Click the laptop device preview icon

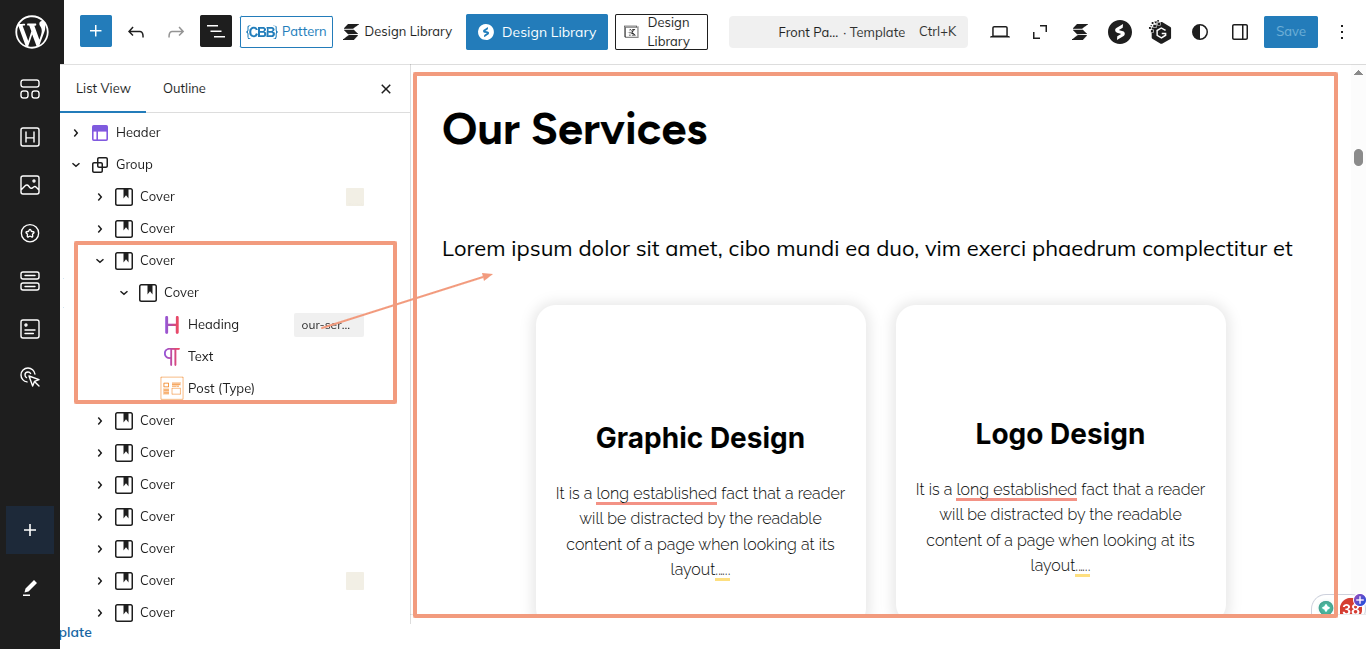tap(1000, 32)
